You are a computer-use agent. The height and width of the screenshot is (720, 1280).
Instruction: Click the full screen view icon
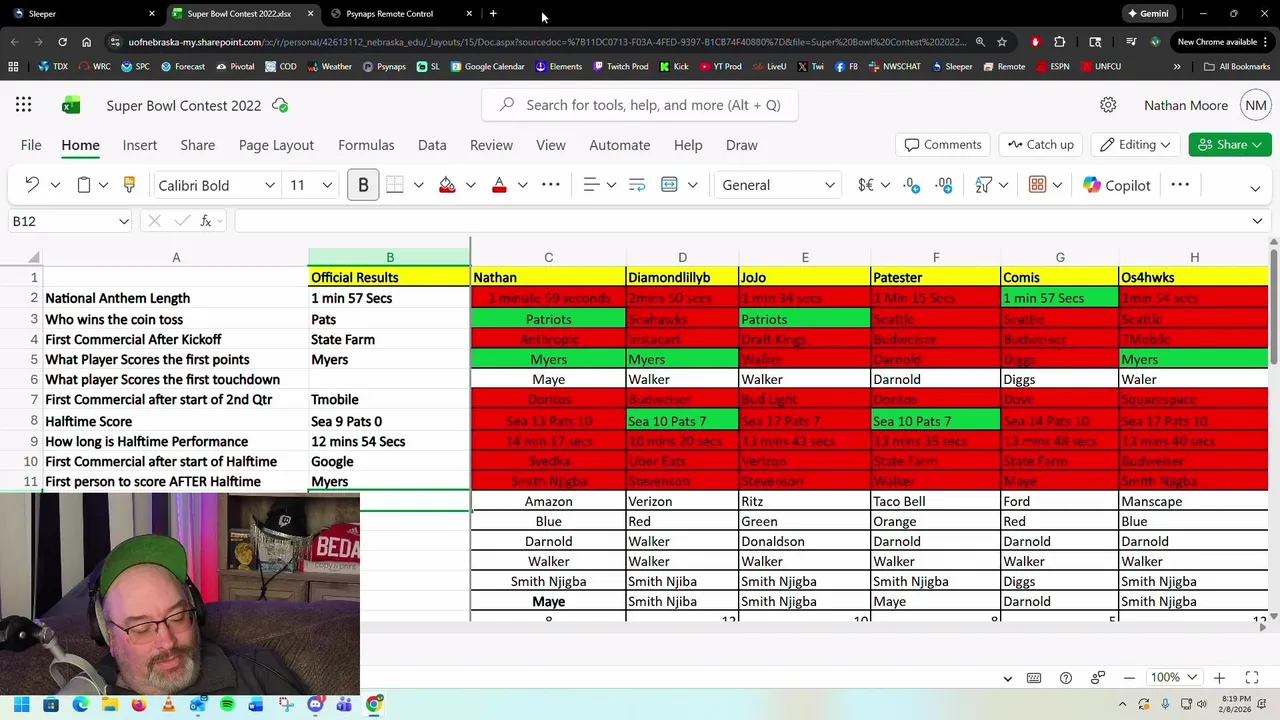click(1251, 678)
